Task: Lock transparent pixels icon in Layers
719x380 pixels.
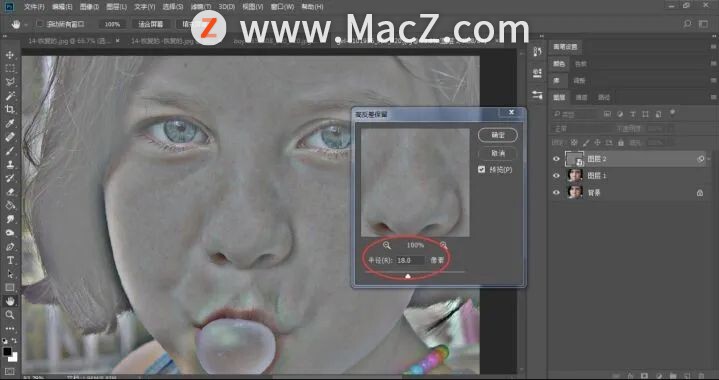Action: coord(574,143)
